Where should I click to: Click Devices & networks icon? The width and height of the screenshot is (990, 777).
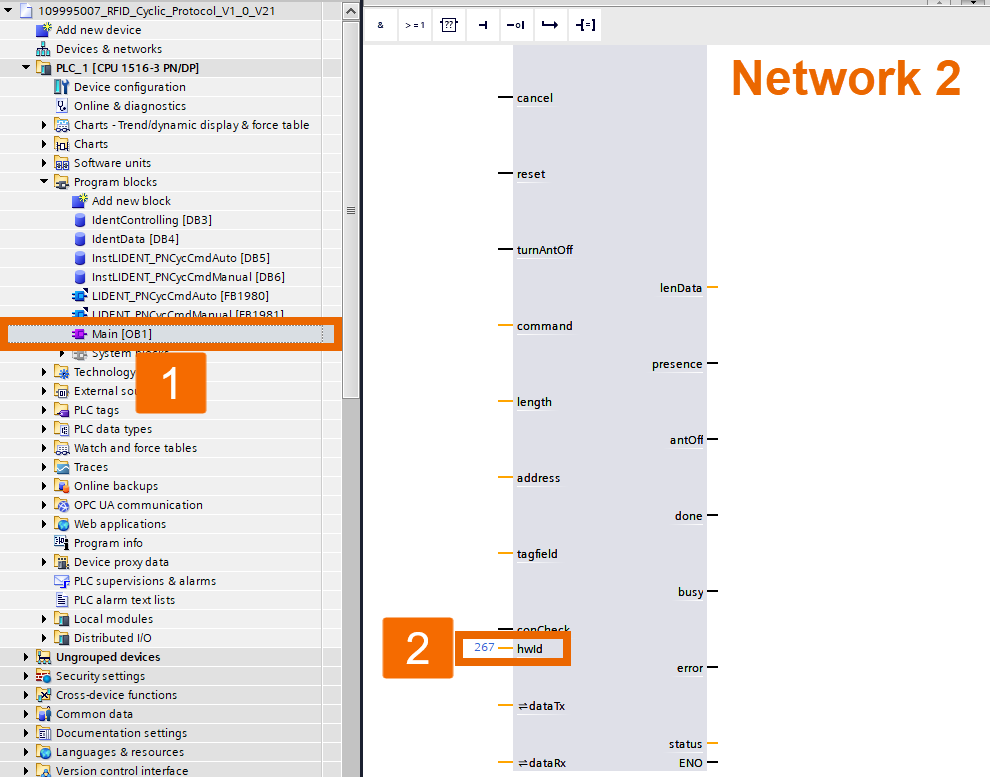44,49
